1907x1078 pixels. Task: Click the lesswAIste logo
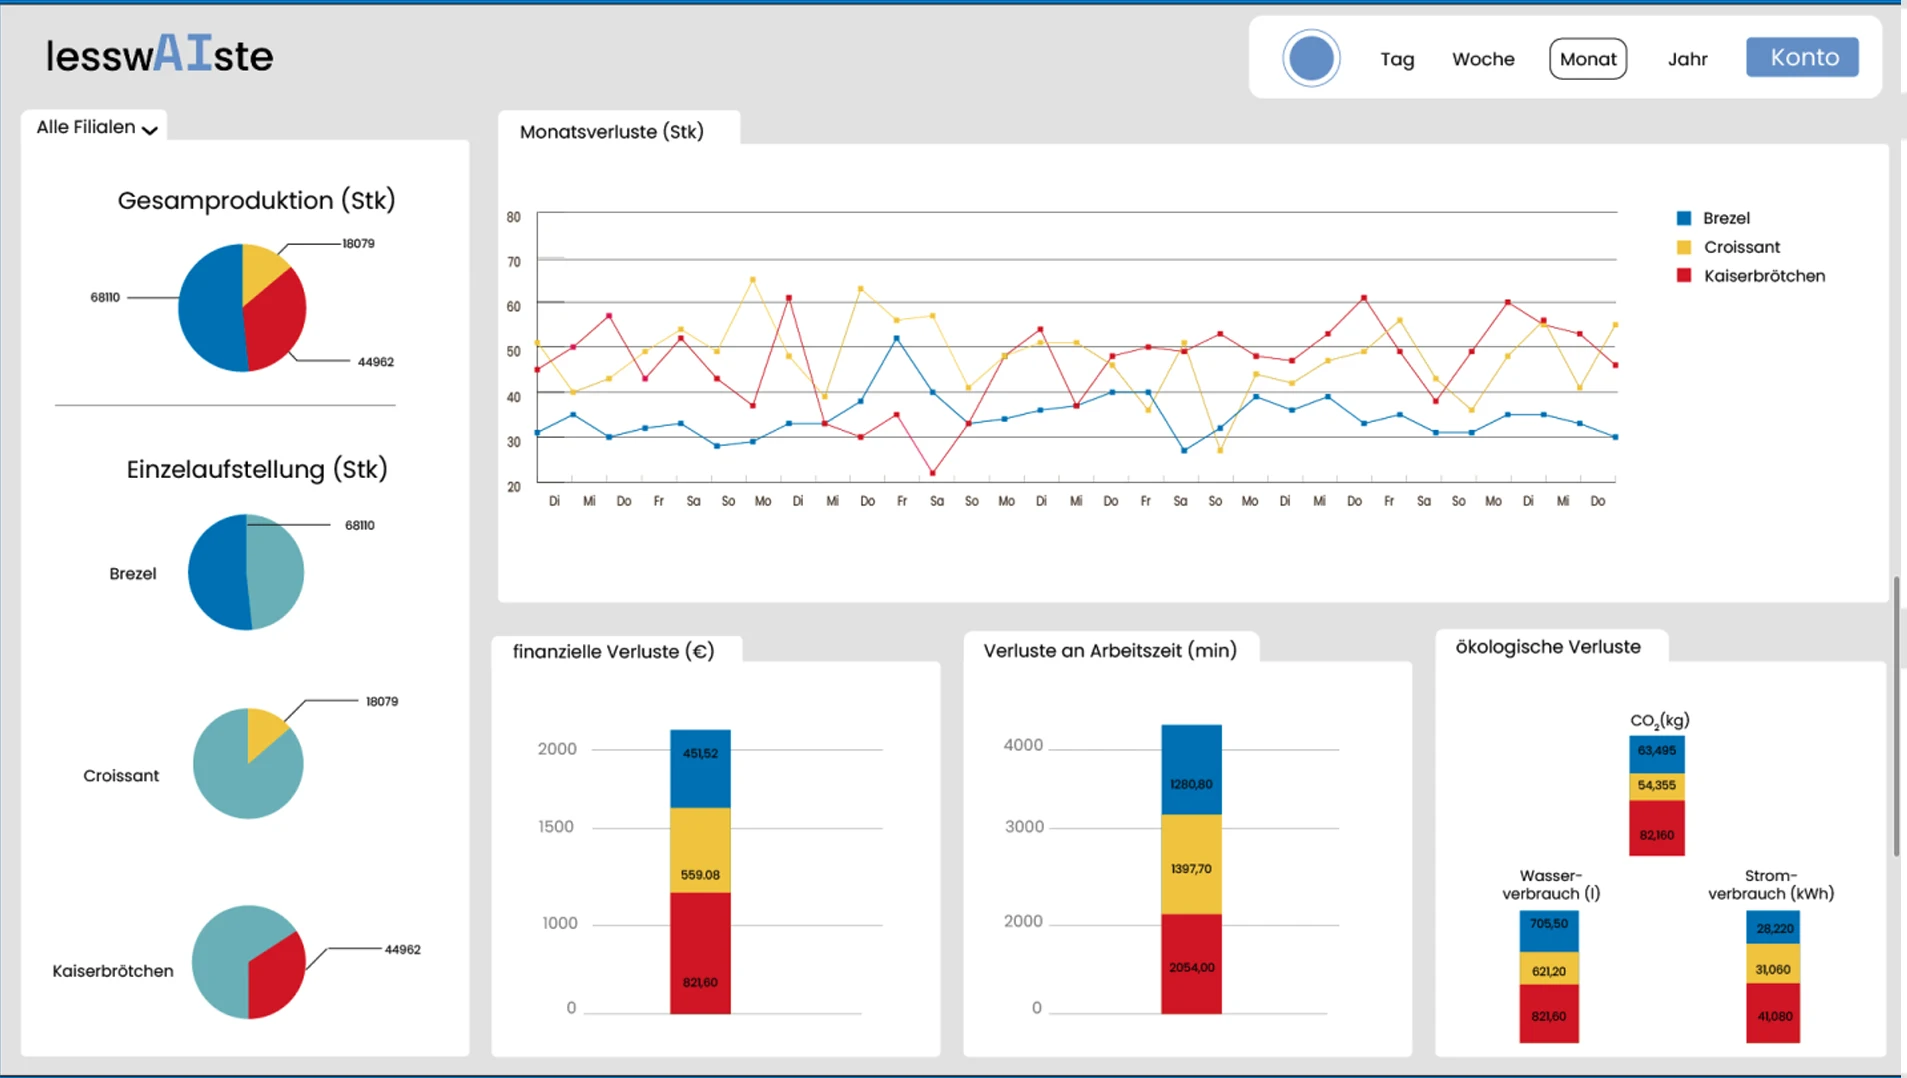tap(160, 55)
